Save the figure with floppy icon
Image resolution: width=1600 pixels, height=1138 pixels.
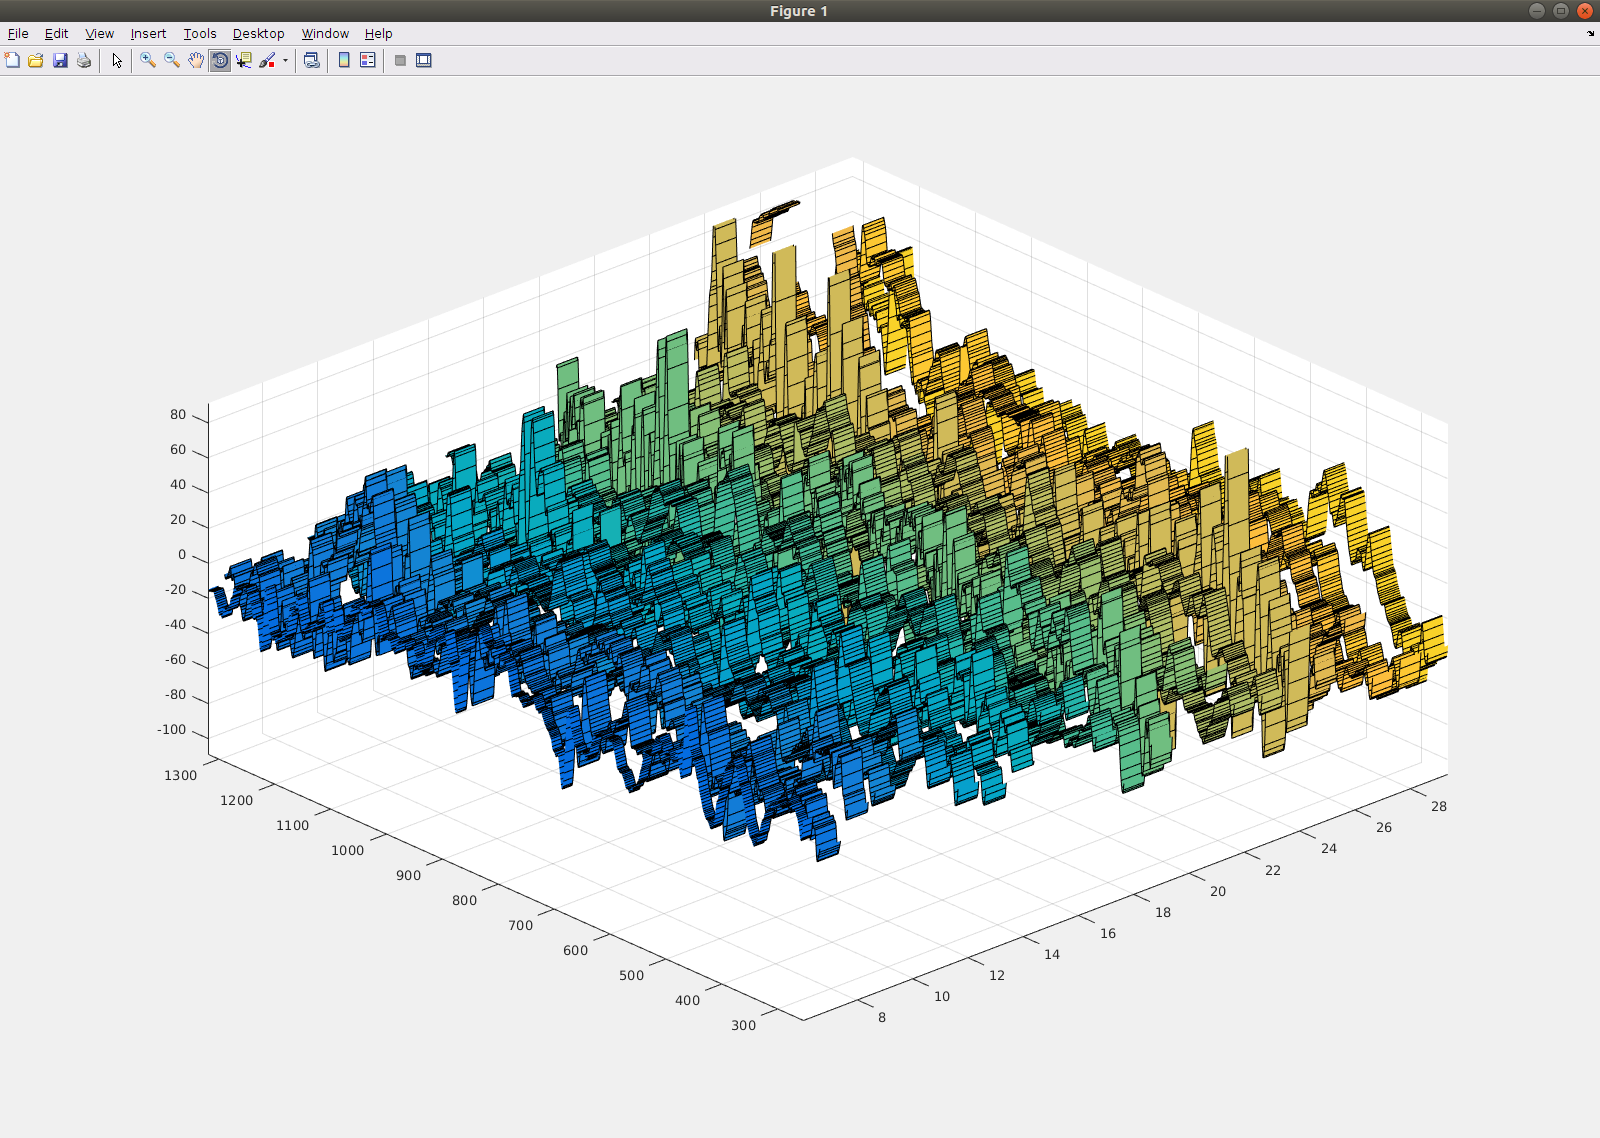pos(60,60)
